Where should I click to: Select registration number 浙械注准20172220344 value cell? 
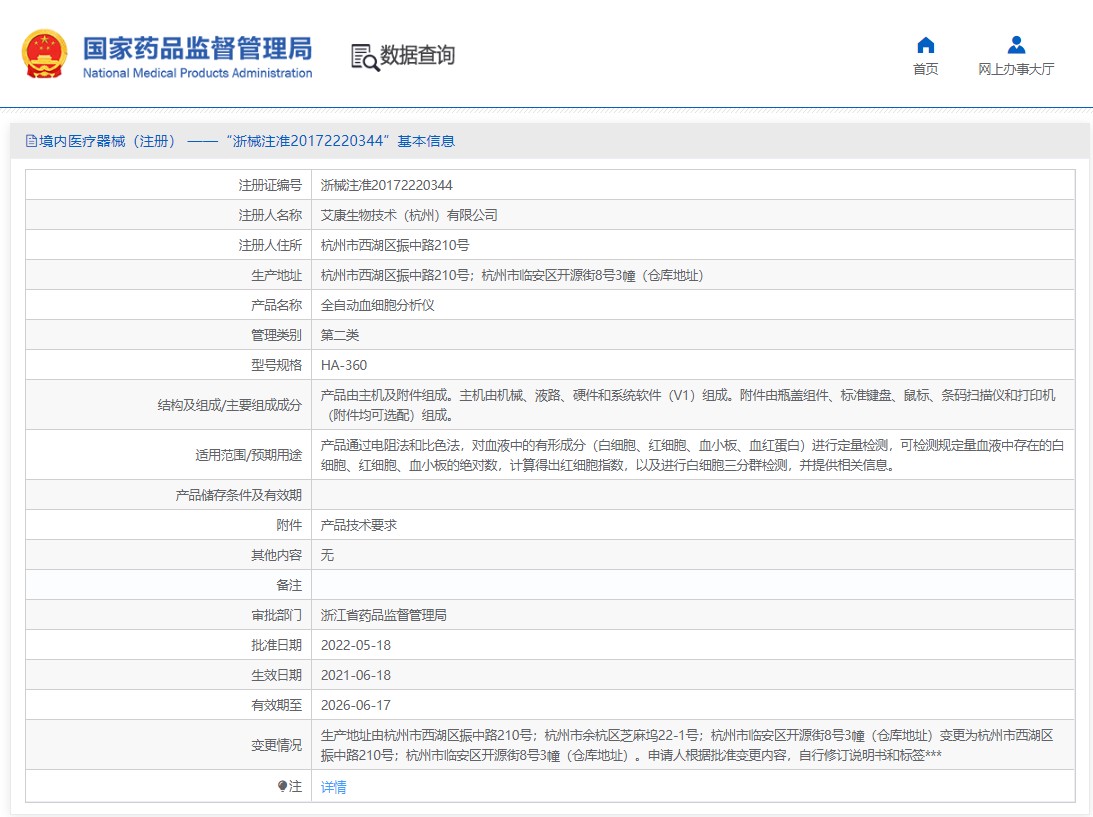(386, 185)
